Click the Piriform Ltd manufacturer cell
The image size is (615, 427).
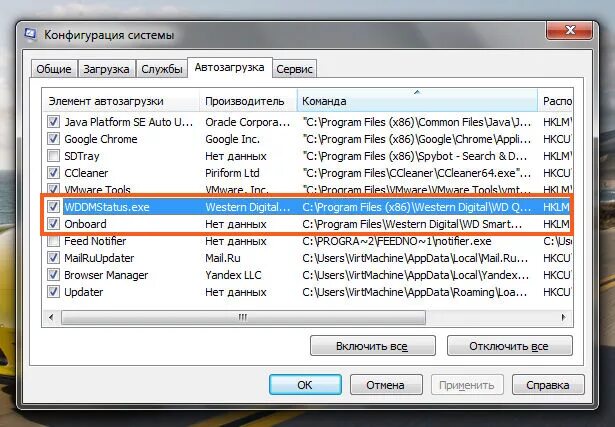click(x=232, y=173)
